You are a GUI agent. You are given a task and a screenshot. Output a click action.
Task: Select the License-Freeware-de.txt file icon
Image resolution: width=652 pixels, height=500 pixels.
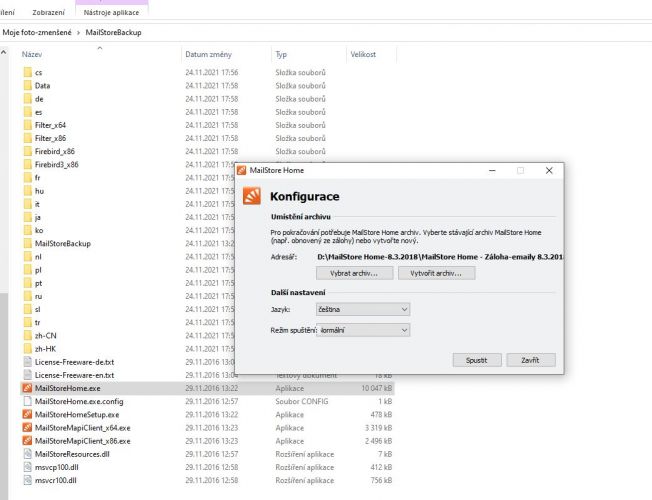point(27,362)
